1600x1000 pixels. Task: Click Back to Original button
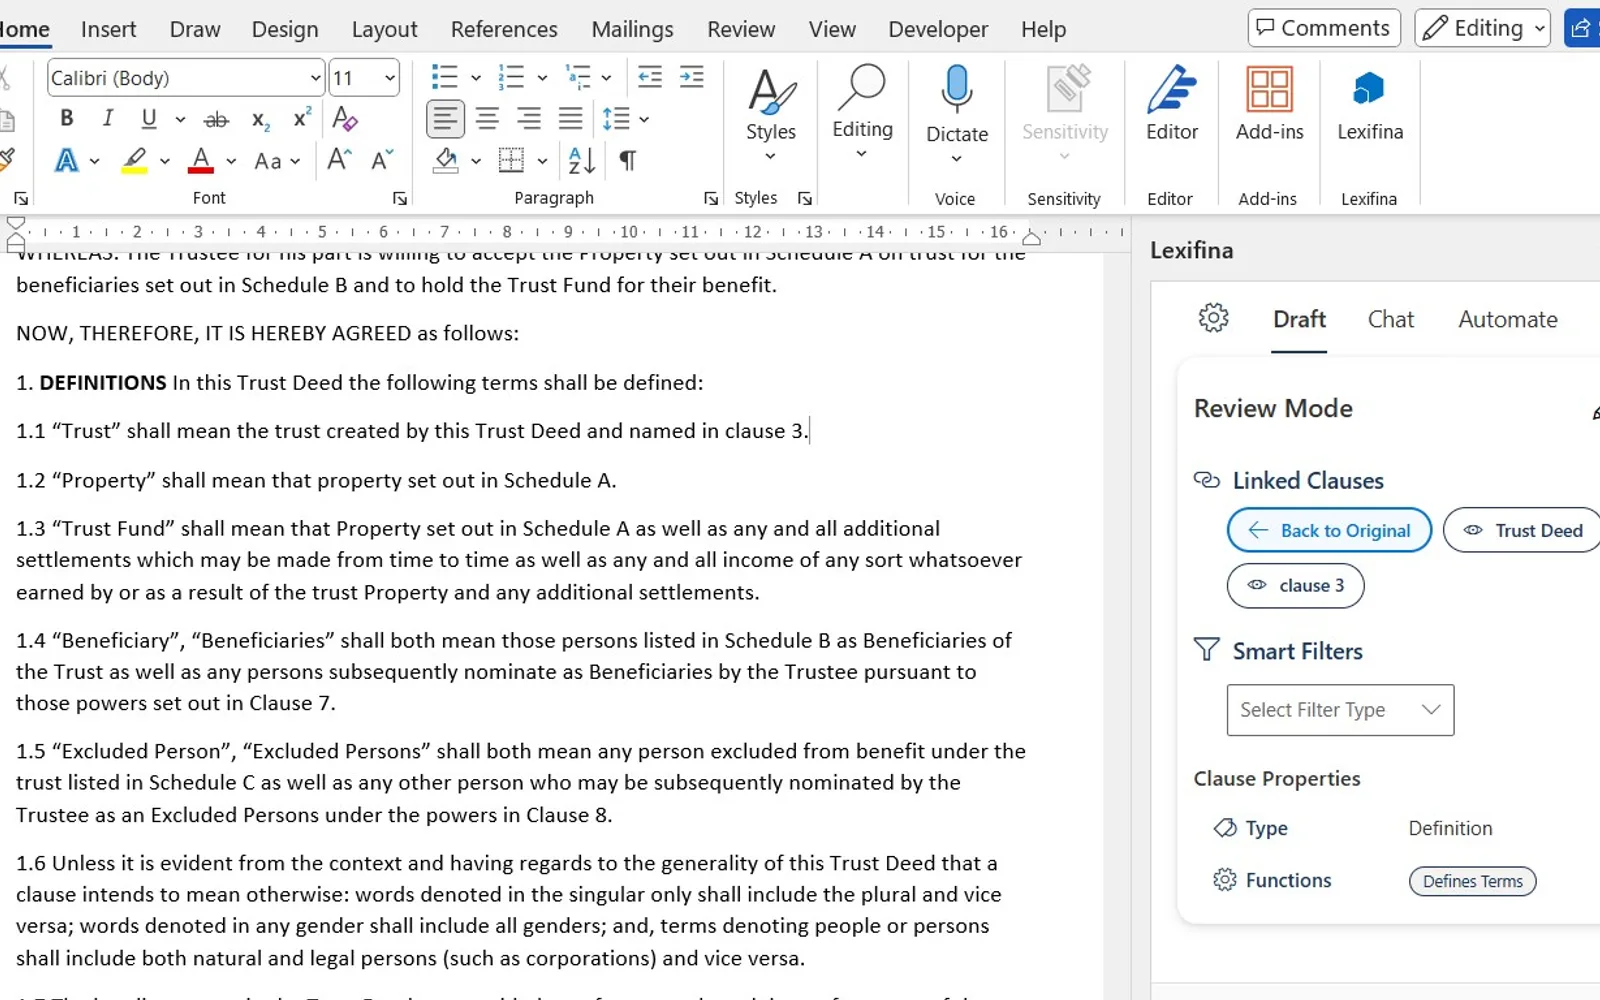(x=1329, y=530)
